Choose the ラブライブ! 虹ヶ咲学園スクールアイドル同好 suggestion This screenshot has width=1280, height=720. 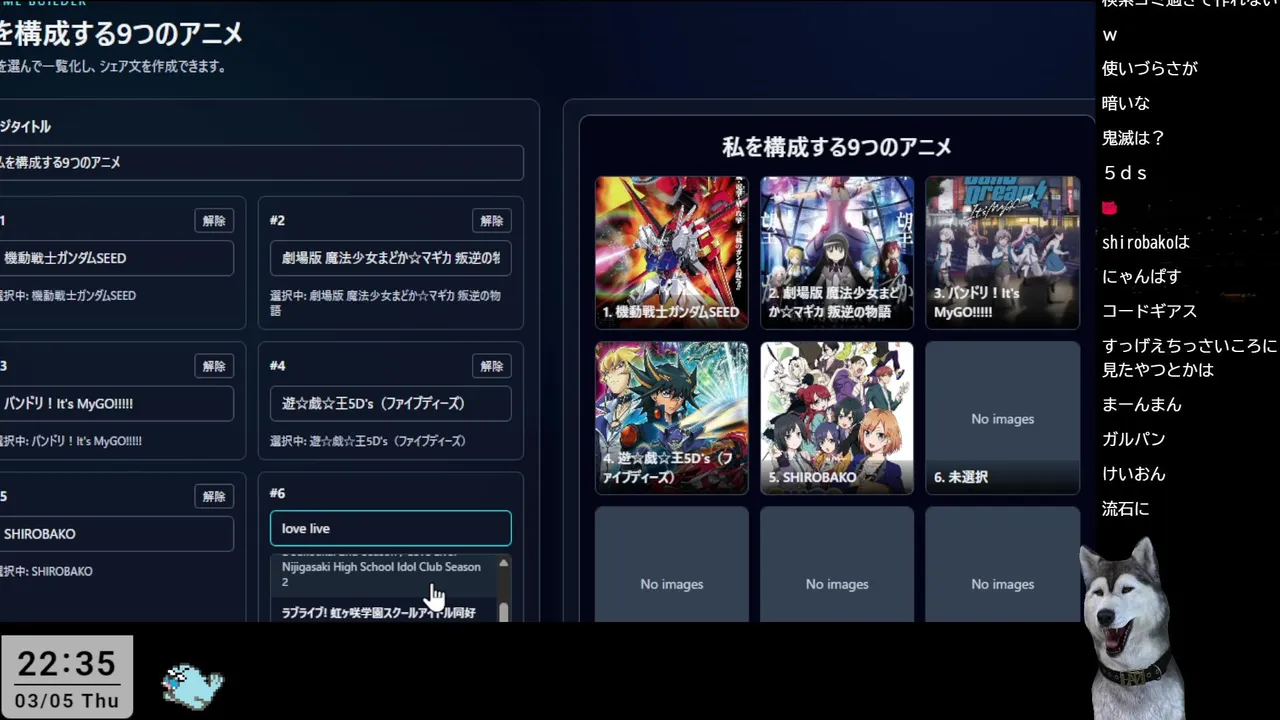(x=383, y=612)
